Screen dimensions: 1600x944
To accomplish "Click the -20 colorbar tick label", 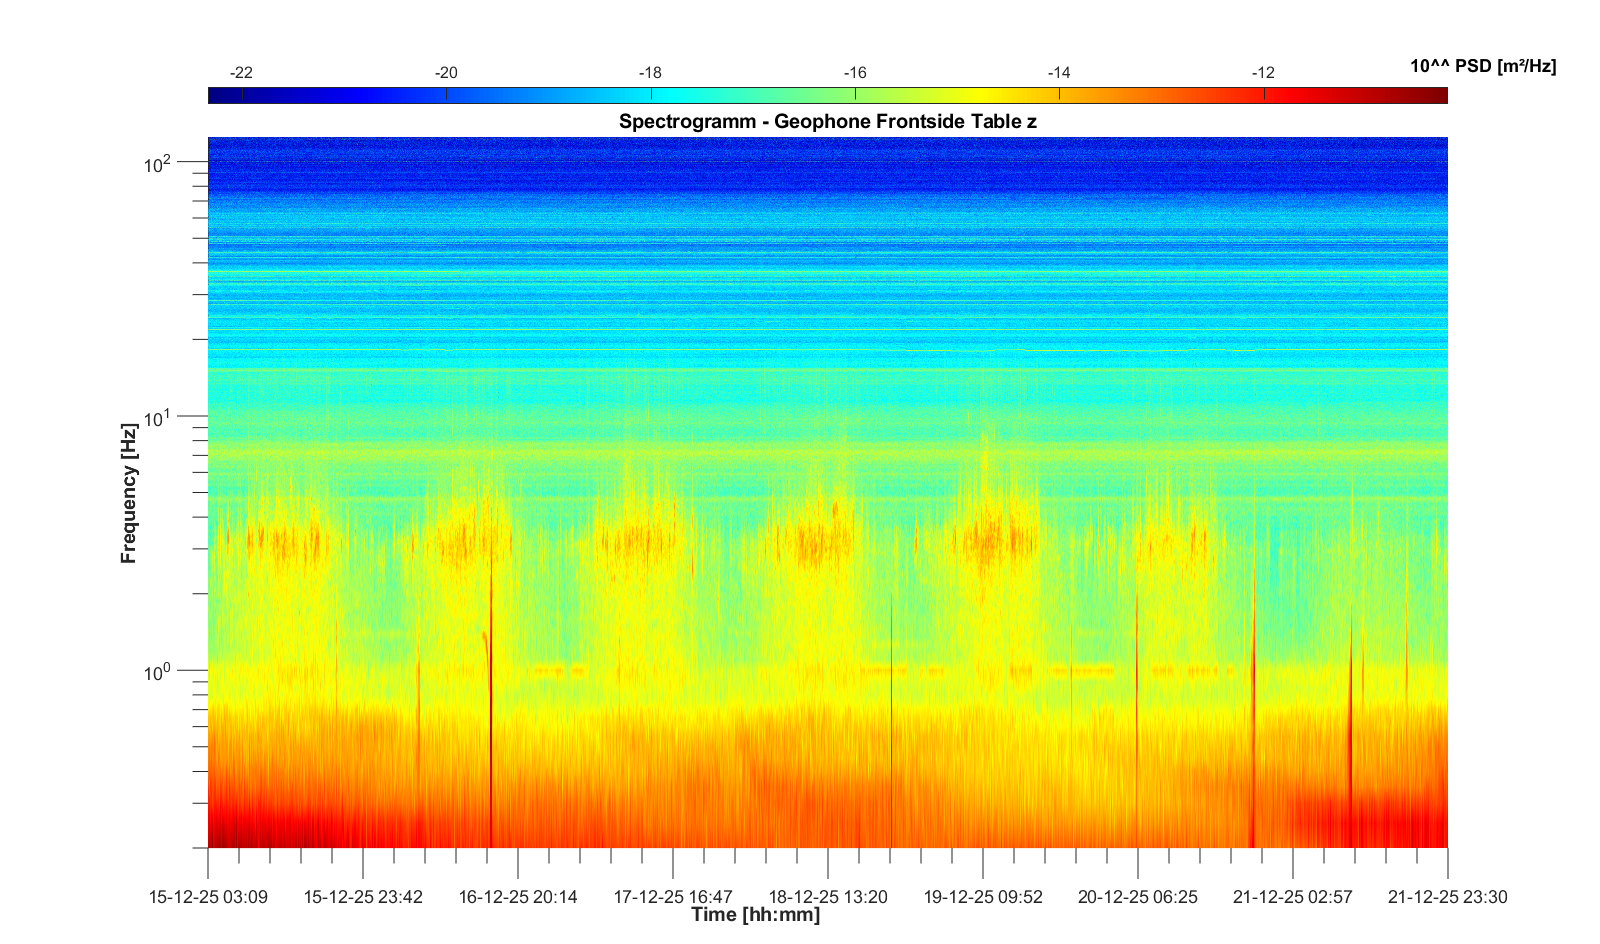I will 446,73.
